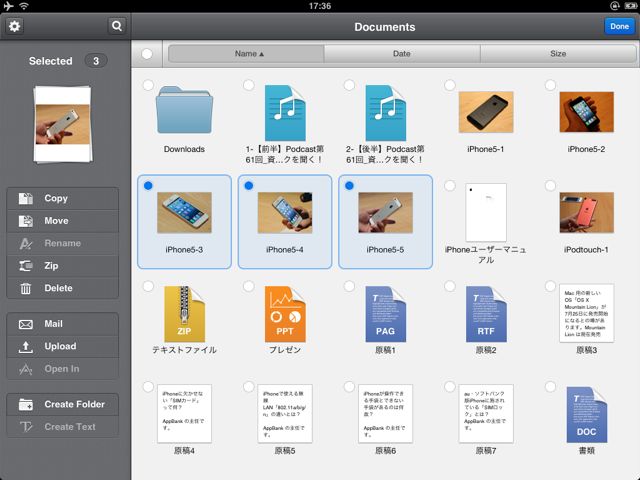Select the プレゼン selection circle

pyautogui.click(x=249, y=286)
